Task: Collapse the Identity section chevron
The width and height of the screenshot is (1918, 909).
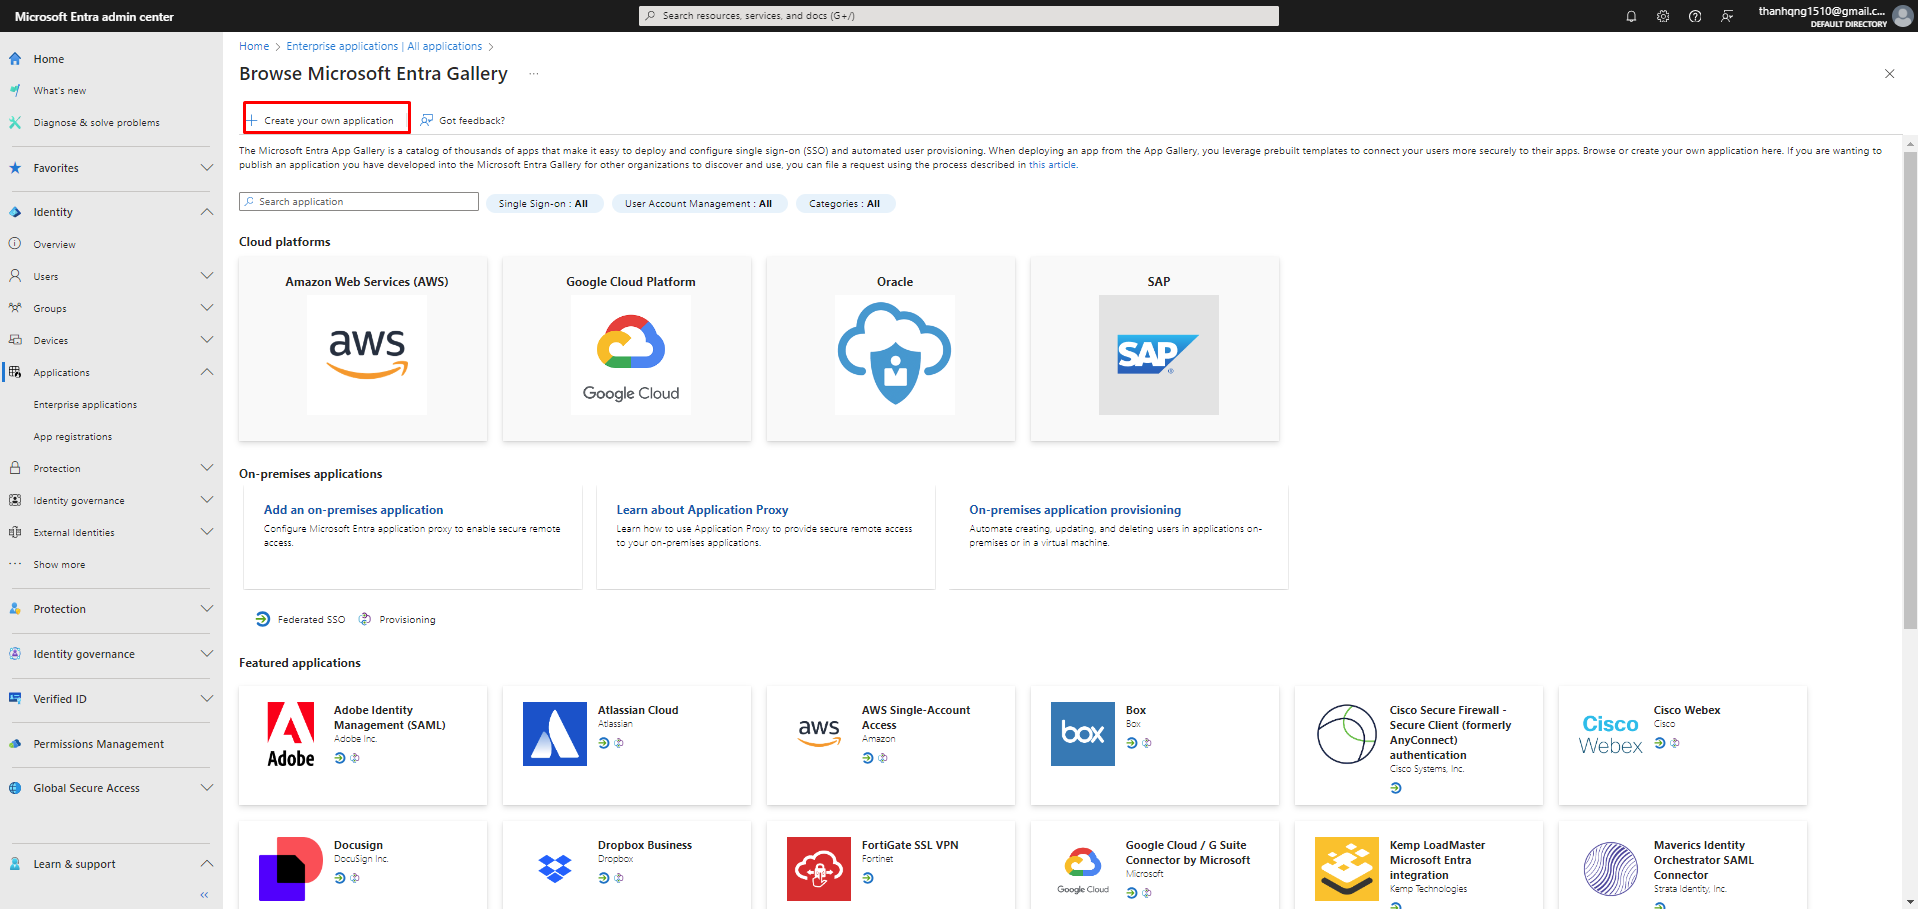Action: pyautogui.click(x=207, y=212)
